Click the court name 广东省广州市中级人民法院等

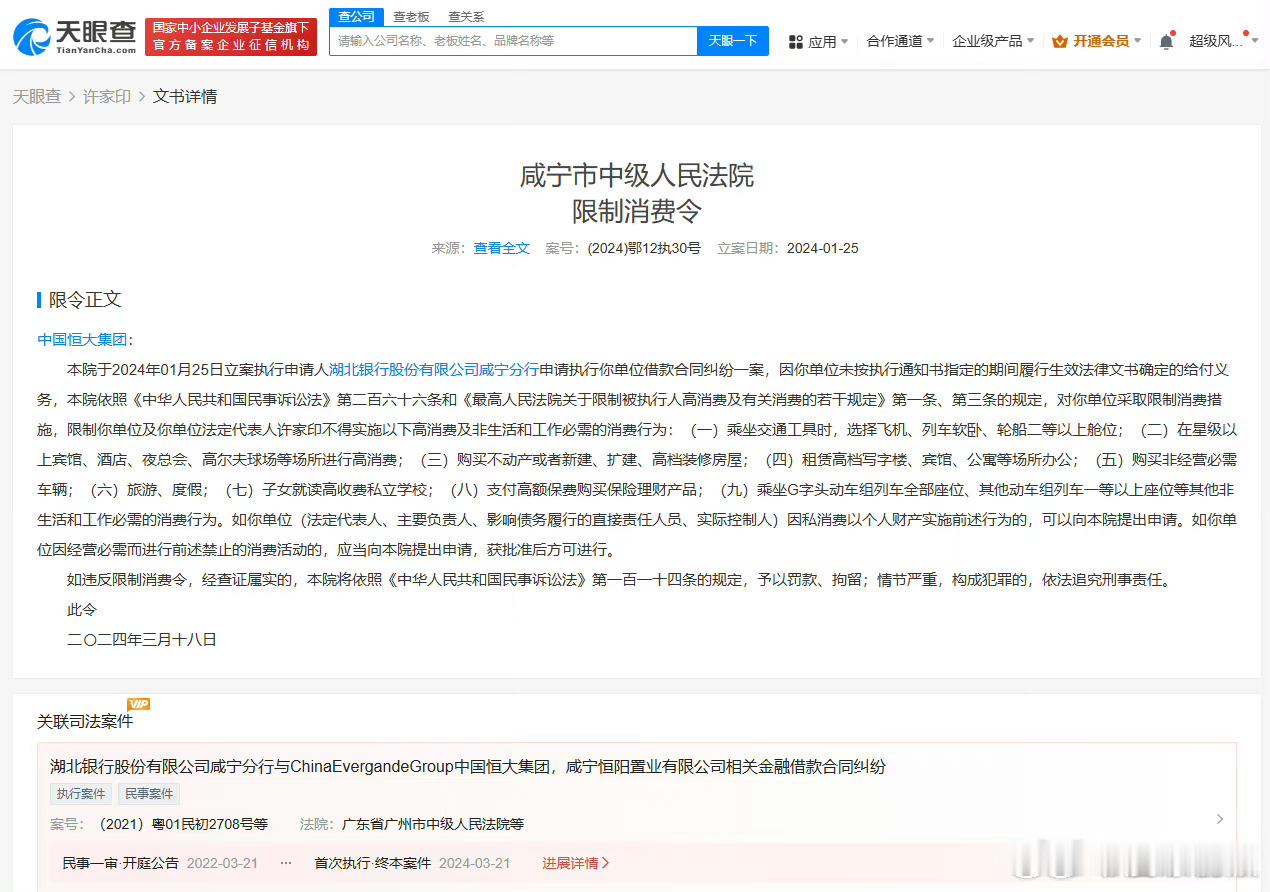[x=433, y=824]
